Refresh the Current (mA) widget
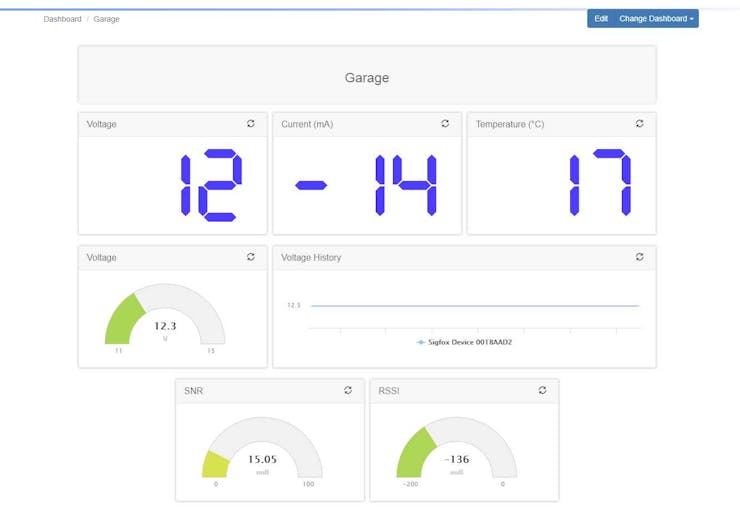740x519 pixels. 445,124
